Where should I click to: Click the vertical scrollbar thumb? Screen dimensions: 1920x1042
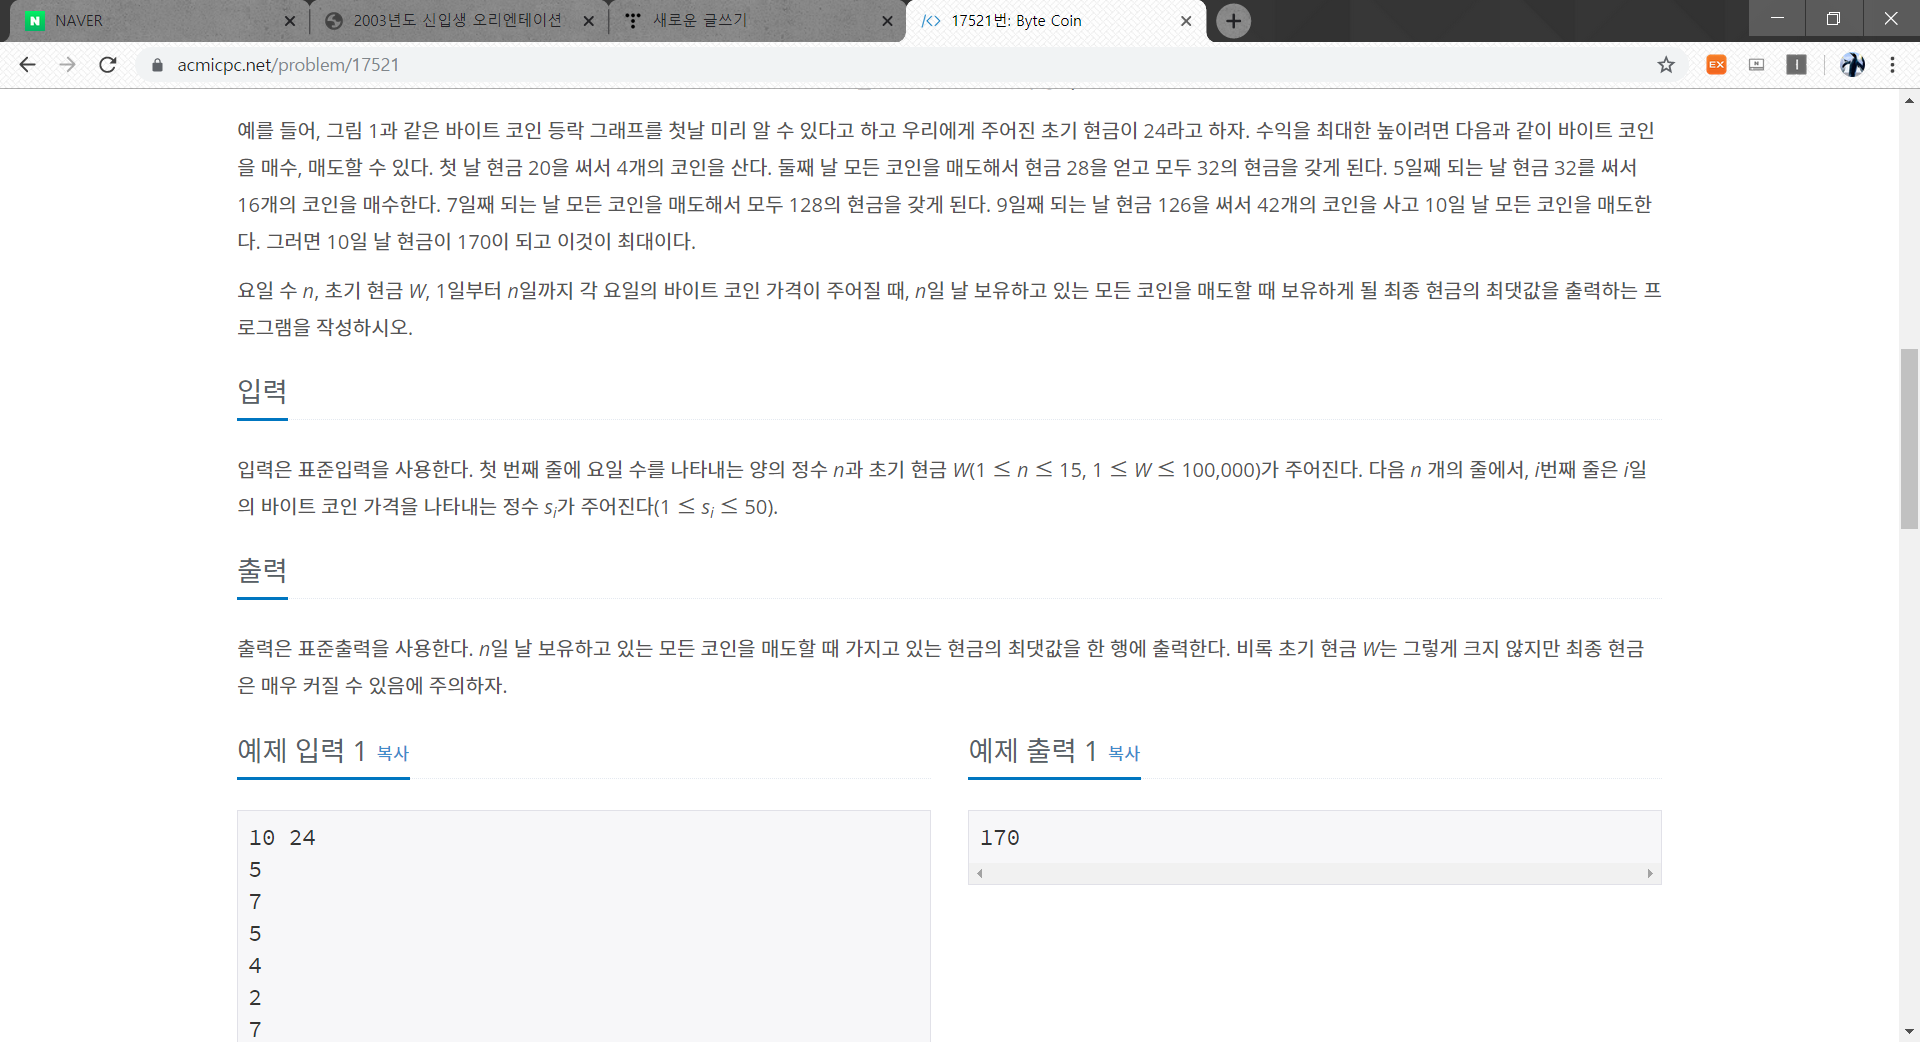point(1910,438)
